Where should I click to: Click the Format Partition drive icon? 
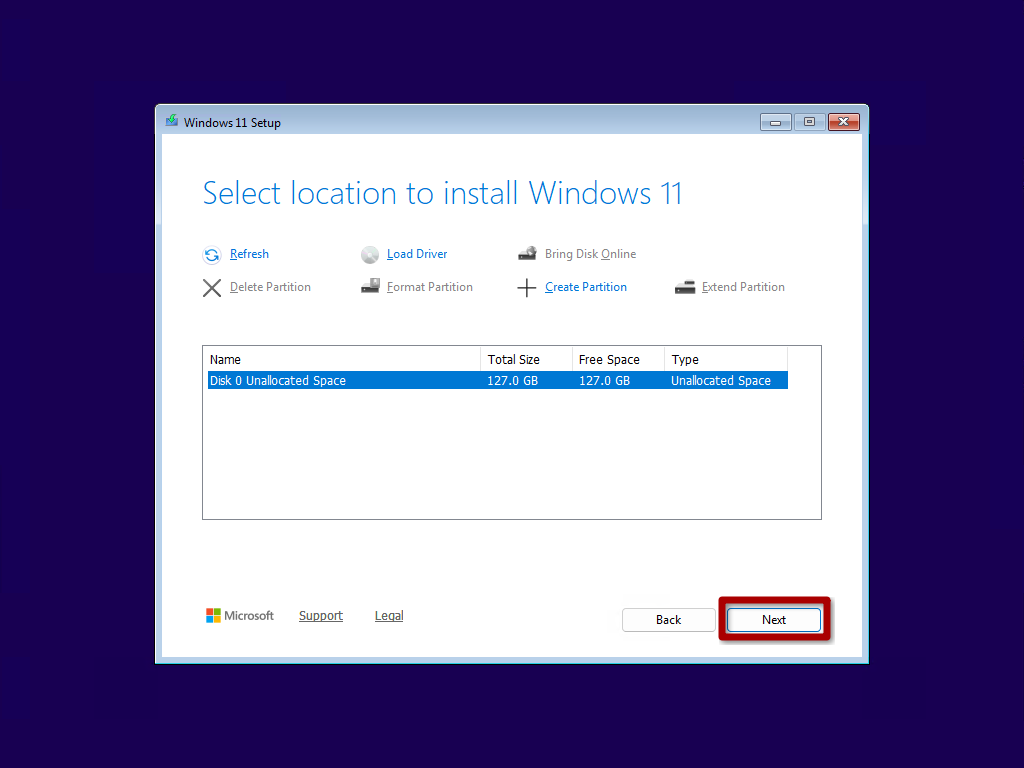click(x=370, y=286)
